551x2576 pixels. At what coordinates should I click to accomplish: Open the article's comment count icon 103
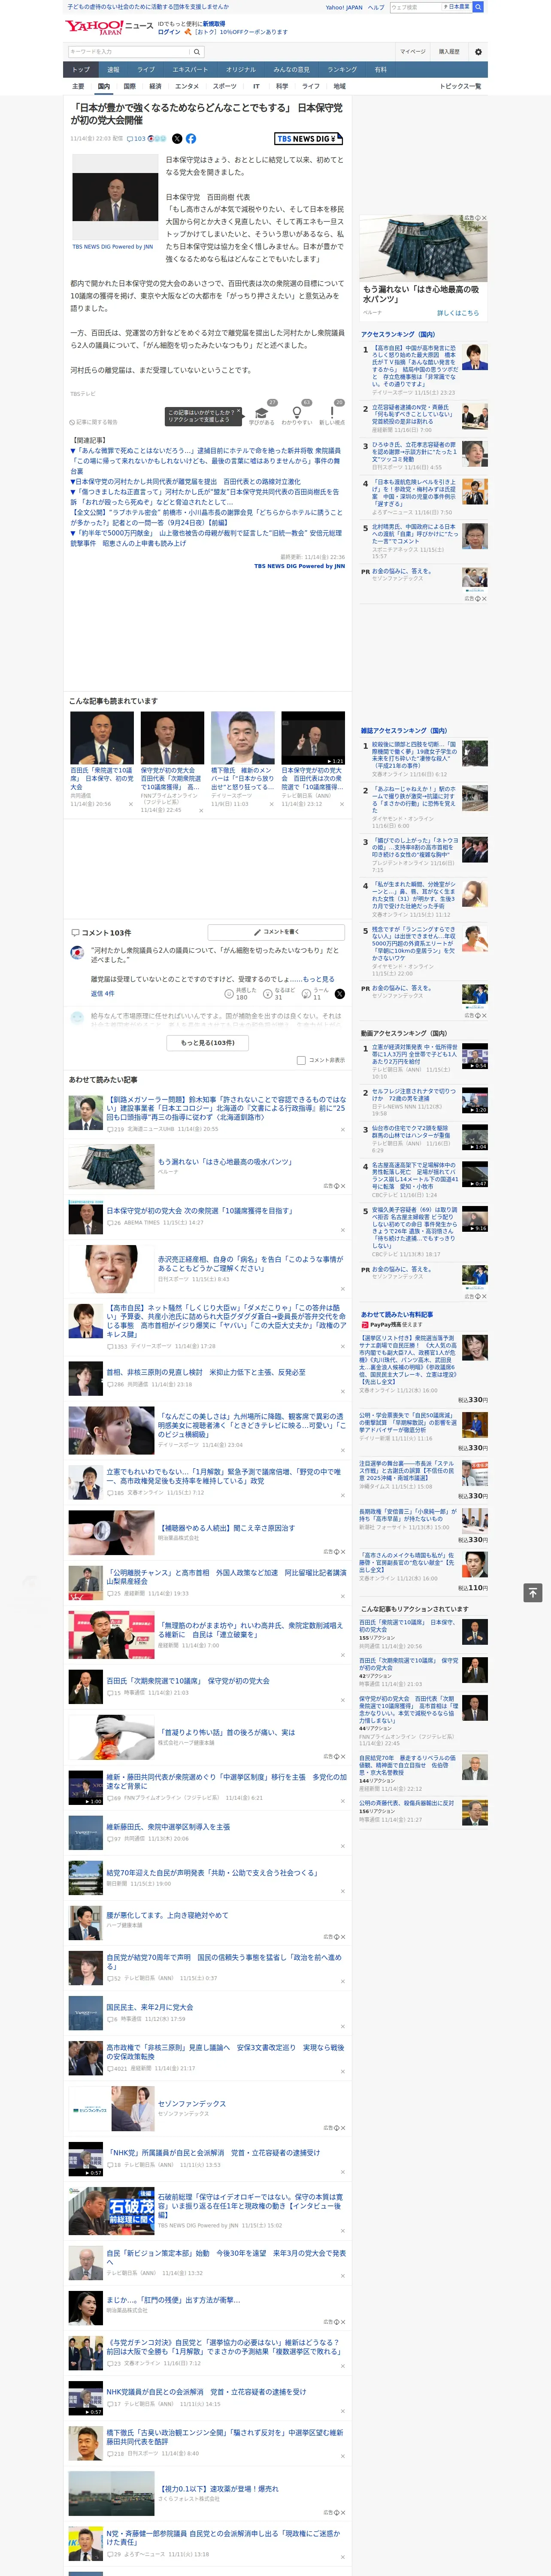click(x=136, y=139)
